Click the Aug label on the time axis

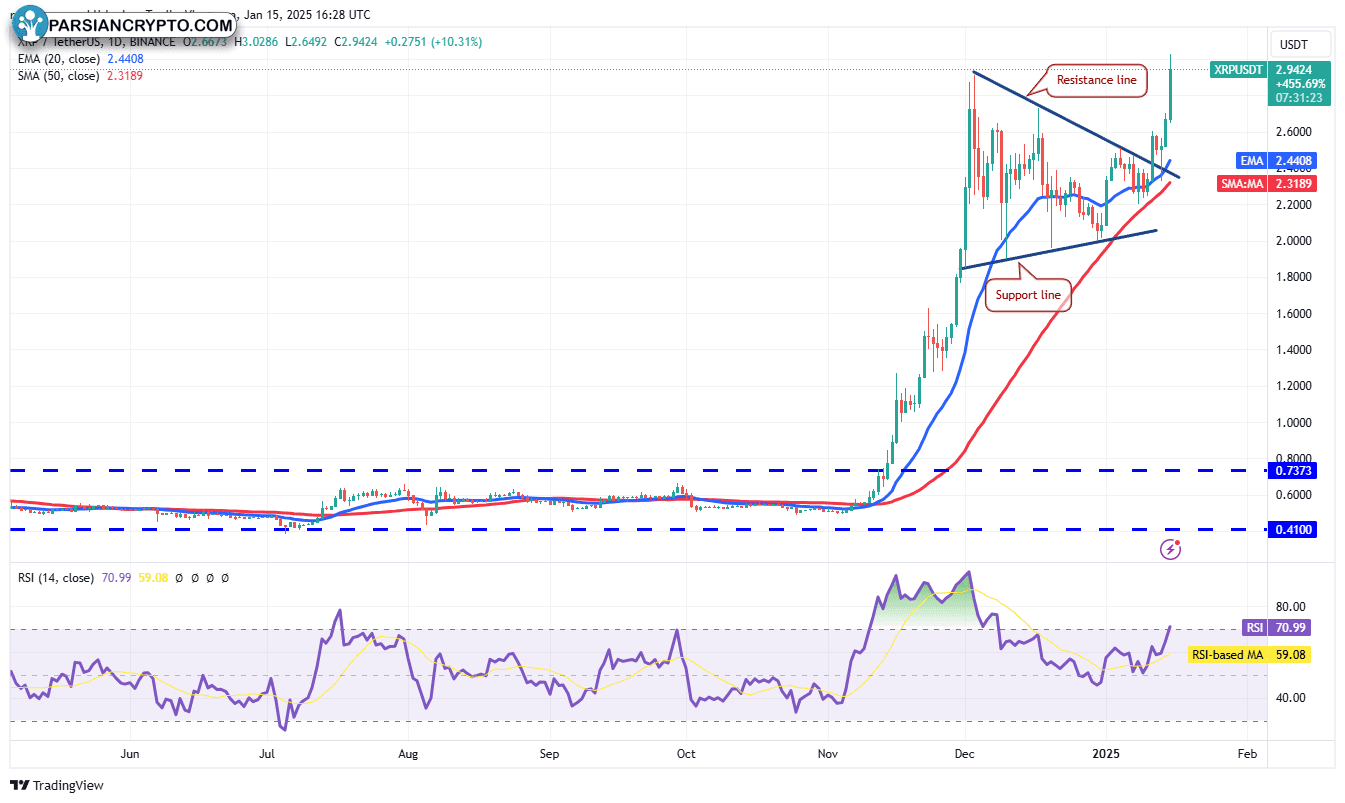tap(406, 752)
